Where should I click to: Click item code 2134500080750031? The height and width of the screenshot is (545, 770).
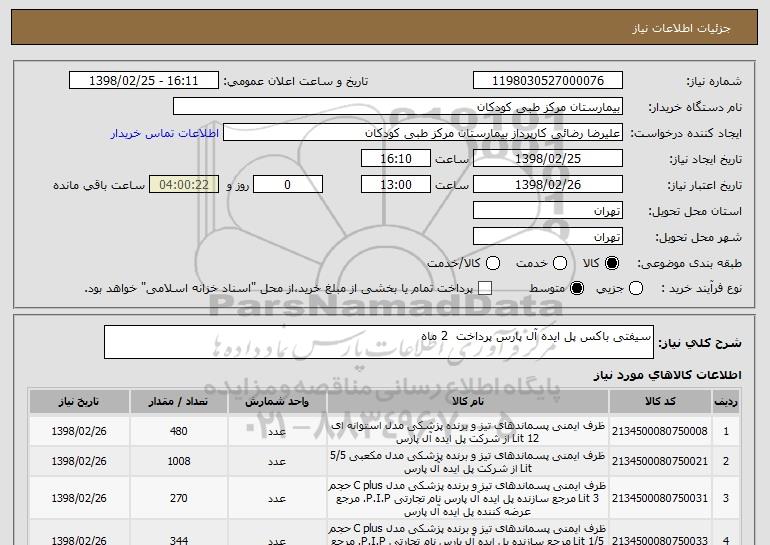(x=660, y=498)
